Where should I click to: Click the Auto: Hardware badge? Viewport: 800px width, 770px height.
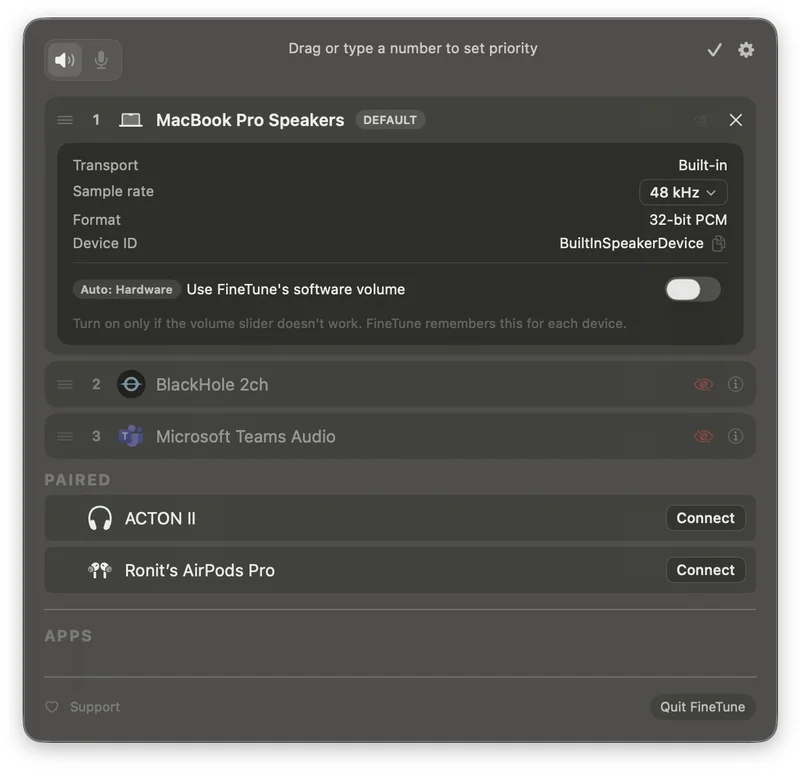(x=127, y=289)
